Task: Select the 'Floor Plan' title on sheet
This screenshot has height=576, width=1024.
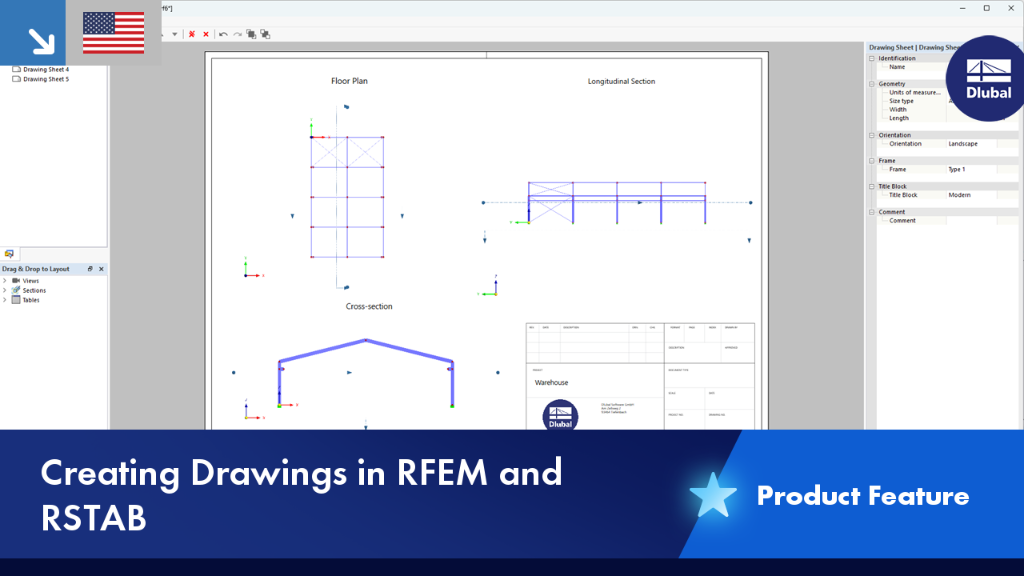Action: pos(349,81)
